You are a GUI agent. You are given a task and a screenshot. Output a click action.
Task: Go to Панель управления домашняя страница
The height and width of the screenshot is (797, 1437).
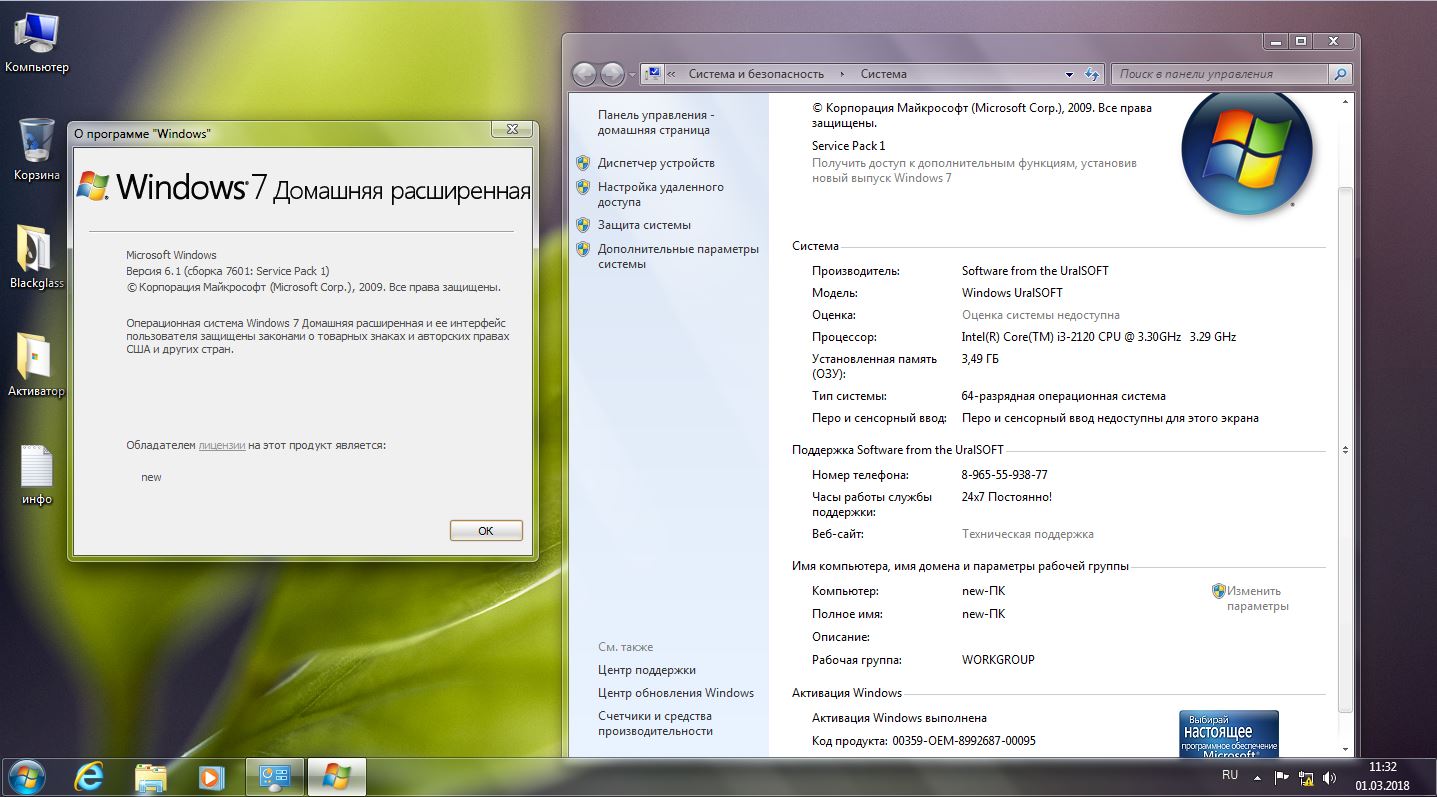[x=656, y=122]
